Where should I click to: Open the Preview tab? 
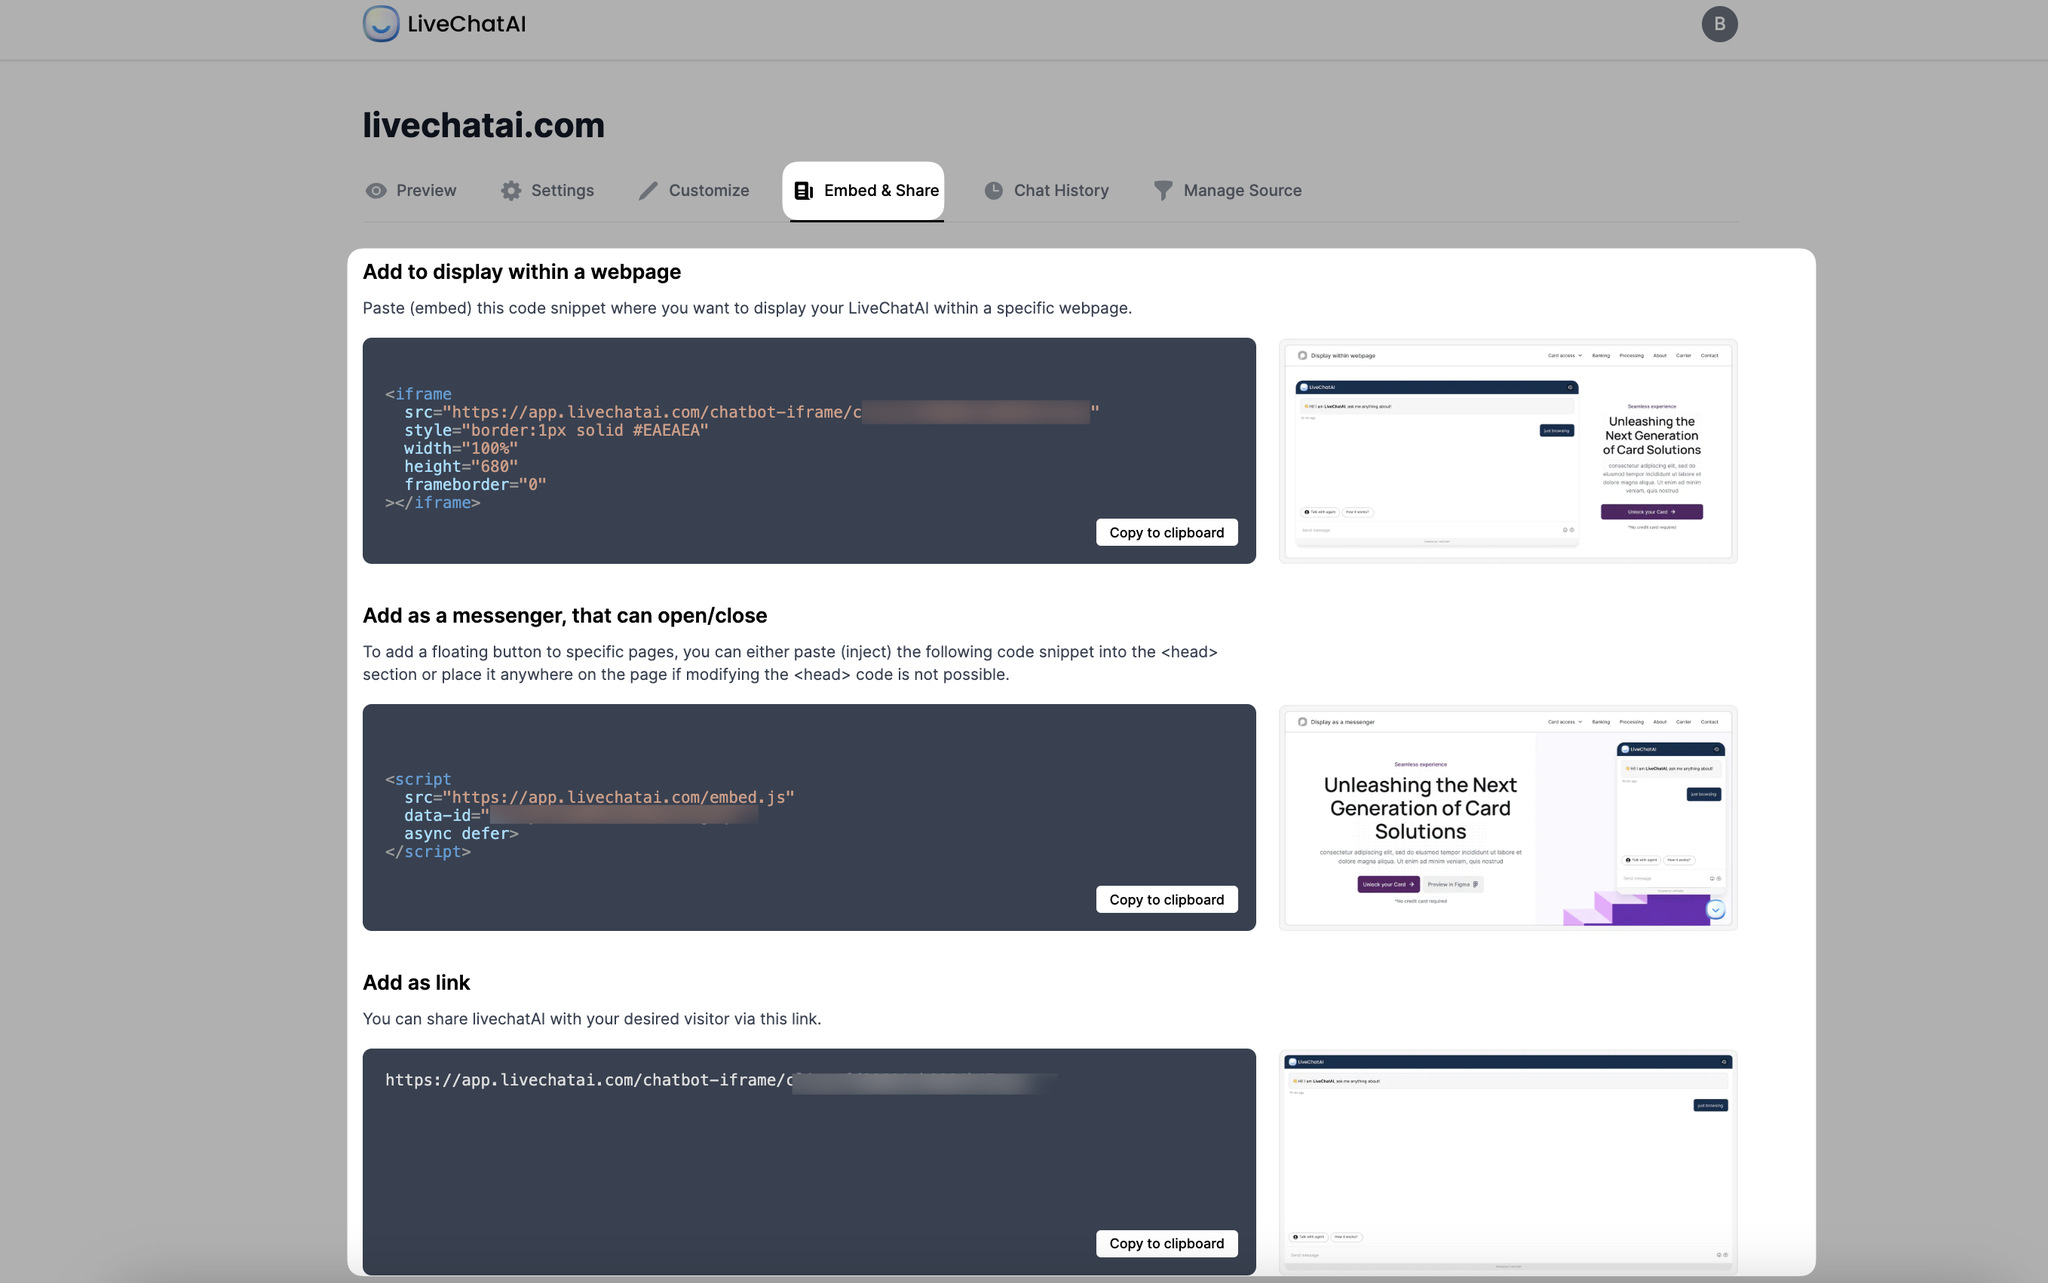point(426,190)
